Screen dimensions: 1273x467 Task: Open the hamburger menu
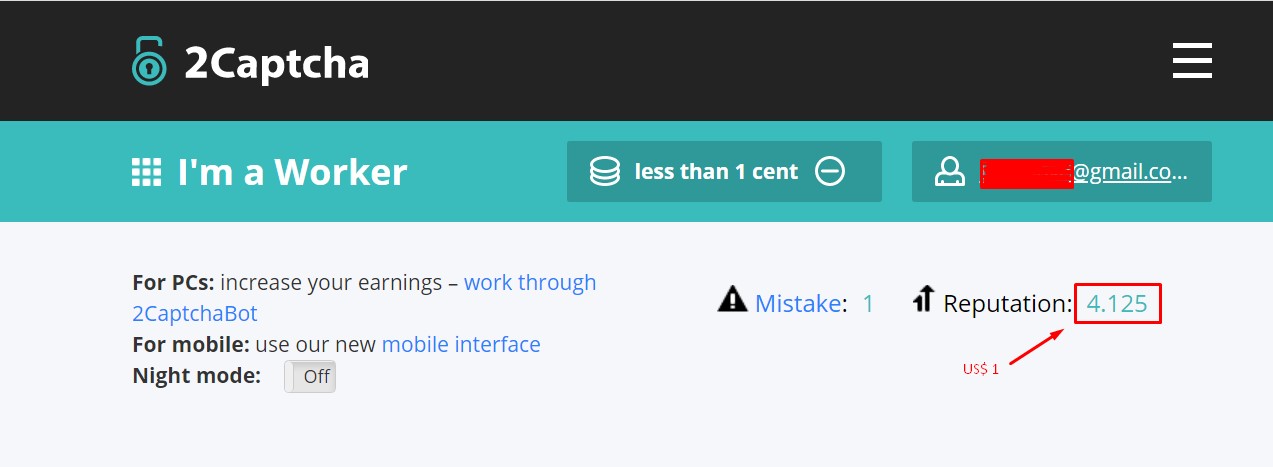click(1192, 61)
